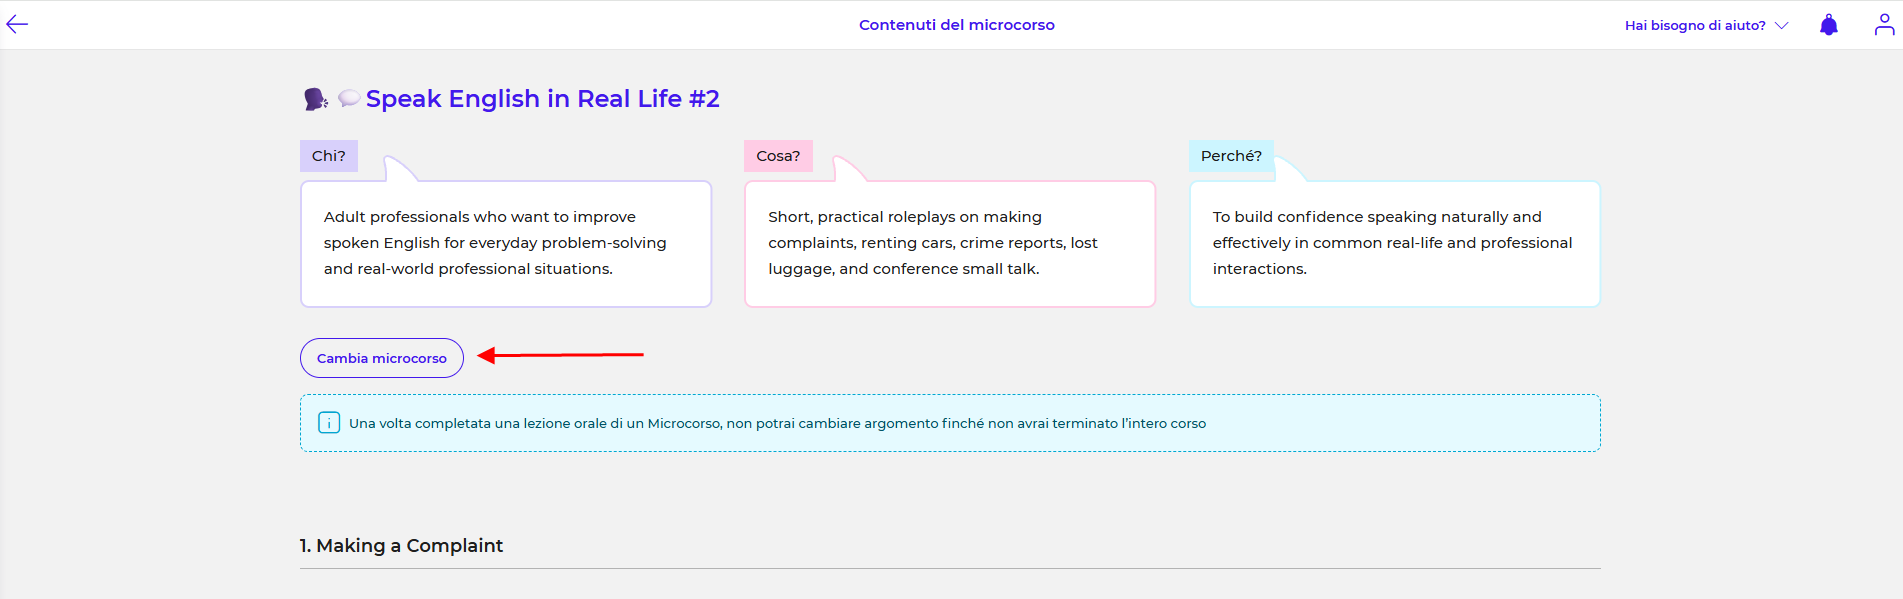1903x599 pixels.
Task: Open the "Hai bisogno di aiuto?" menu
Action: (x=1694, y=26)
